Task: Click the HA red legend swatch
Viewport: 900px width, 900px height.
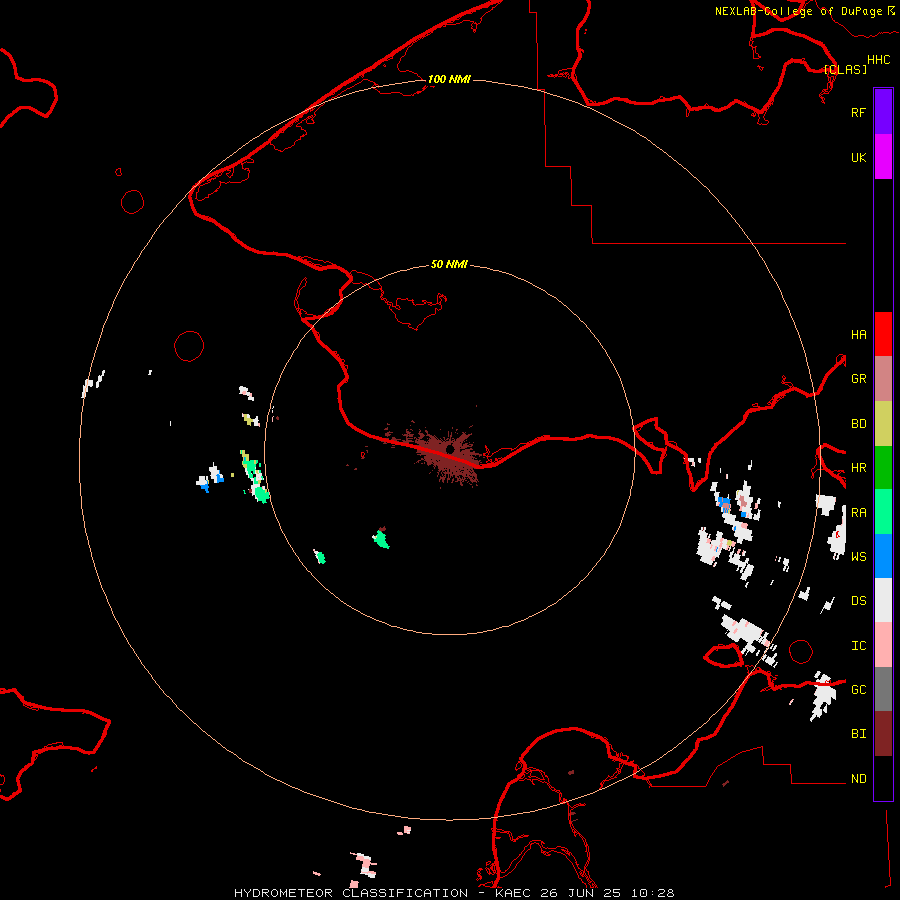Action: coord(883,334)
